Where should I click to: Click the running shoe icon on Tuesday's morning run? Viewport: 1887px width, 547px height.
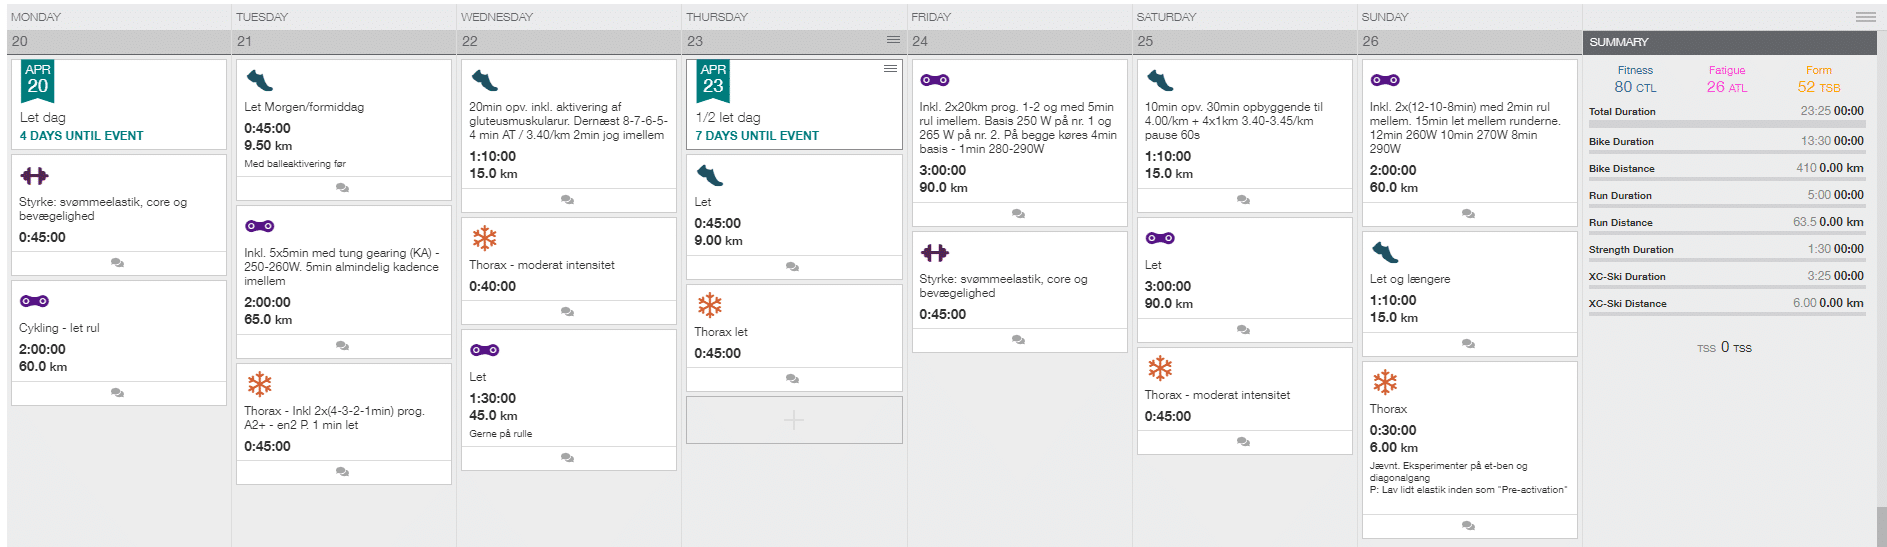tap(259, 80)
